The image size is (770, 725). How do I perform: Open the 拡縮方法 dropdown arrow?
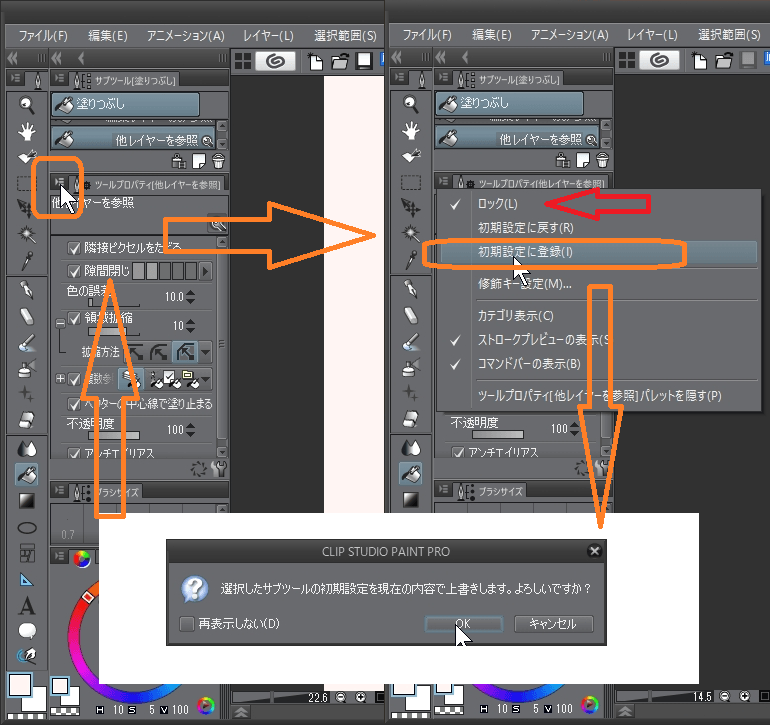pos(206,352)
